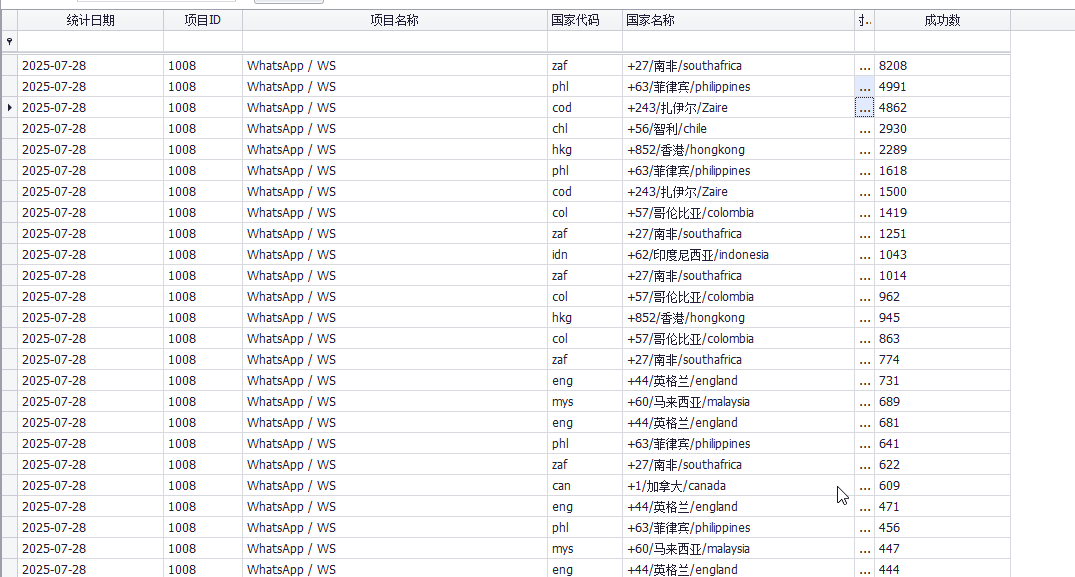Select the date cell in the 2930 row
The height and width of the screenshot is (577, 1075).
point(90,129)
